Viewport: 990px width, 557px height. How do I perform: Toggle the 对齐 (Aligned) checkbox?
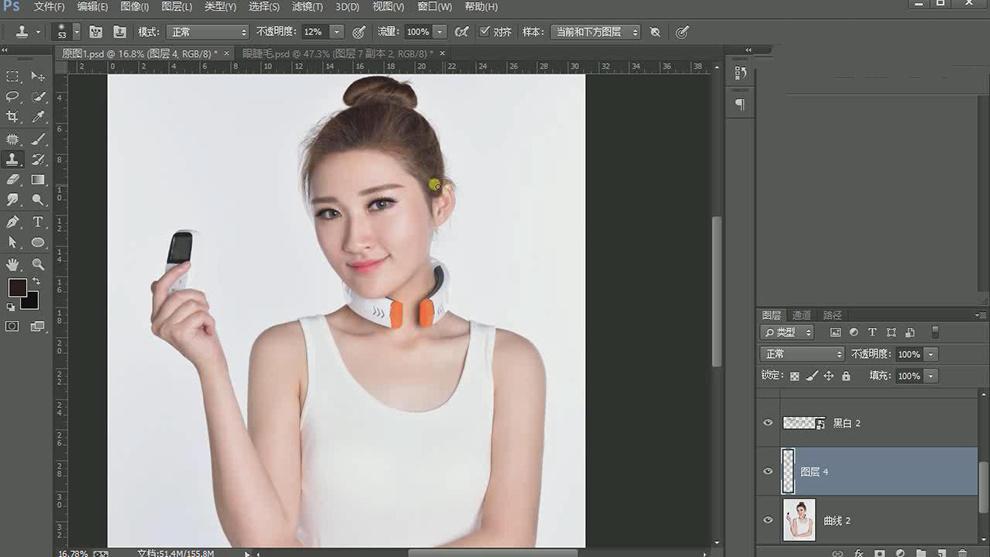485,32
